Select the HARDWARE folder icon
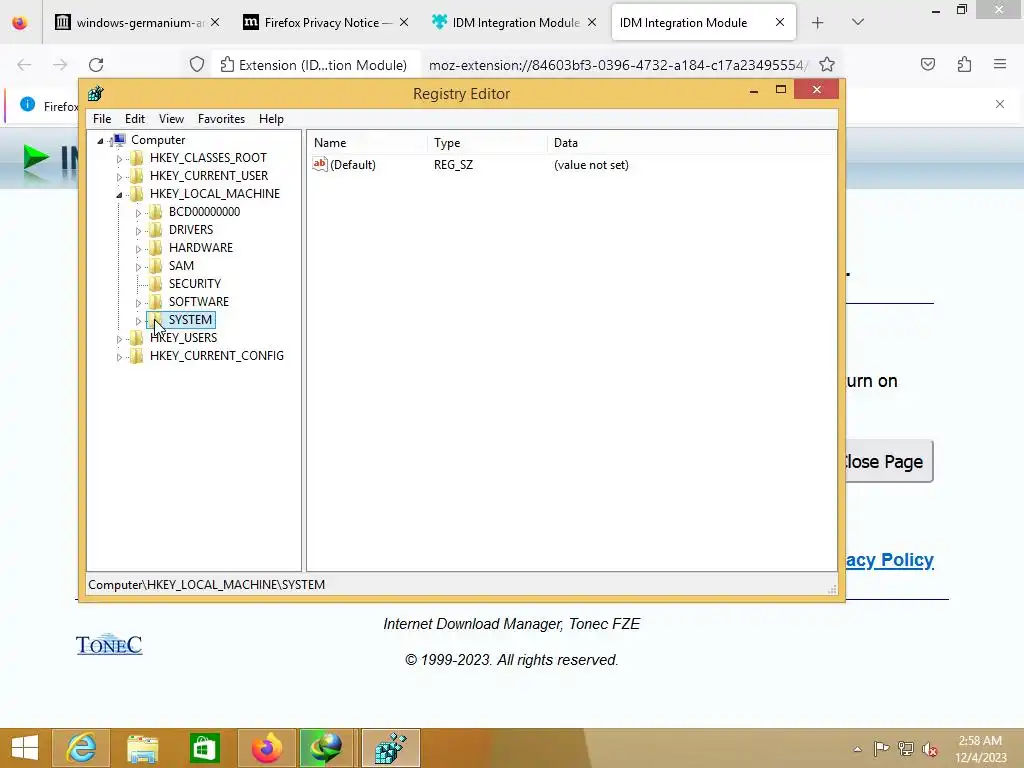The image size is (1024, 768). [x=155, y=248]
